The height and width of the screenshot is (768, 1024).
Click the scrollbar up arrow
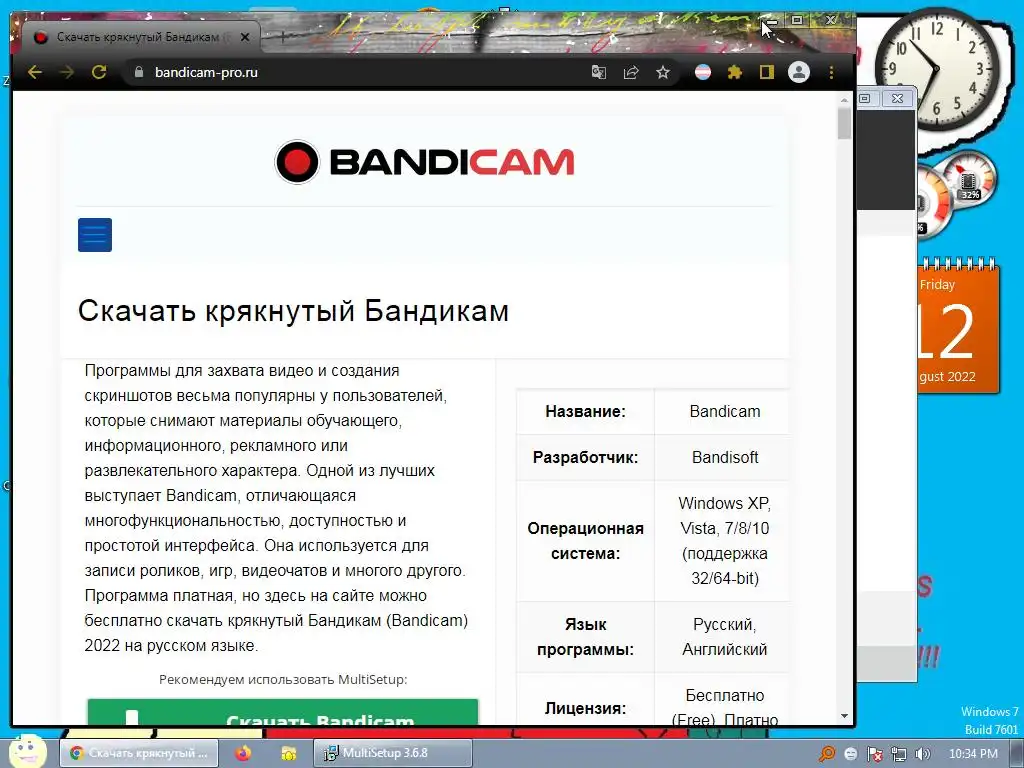pyautogui.click(x=844, y=100)
